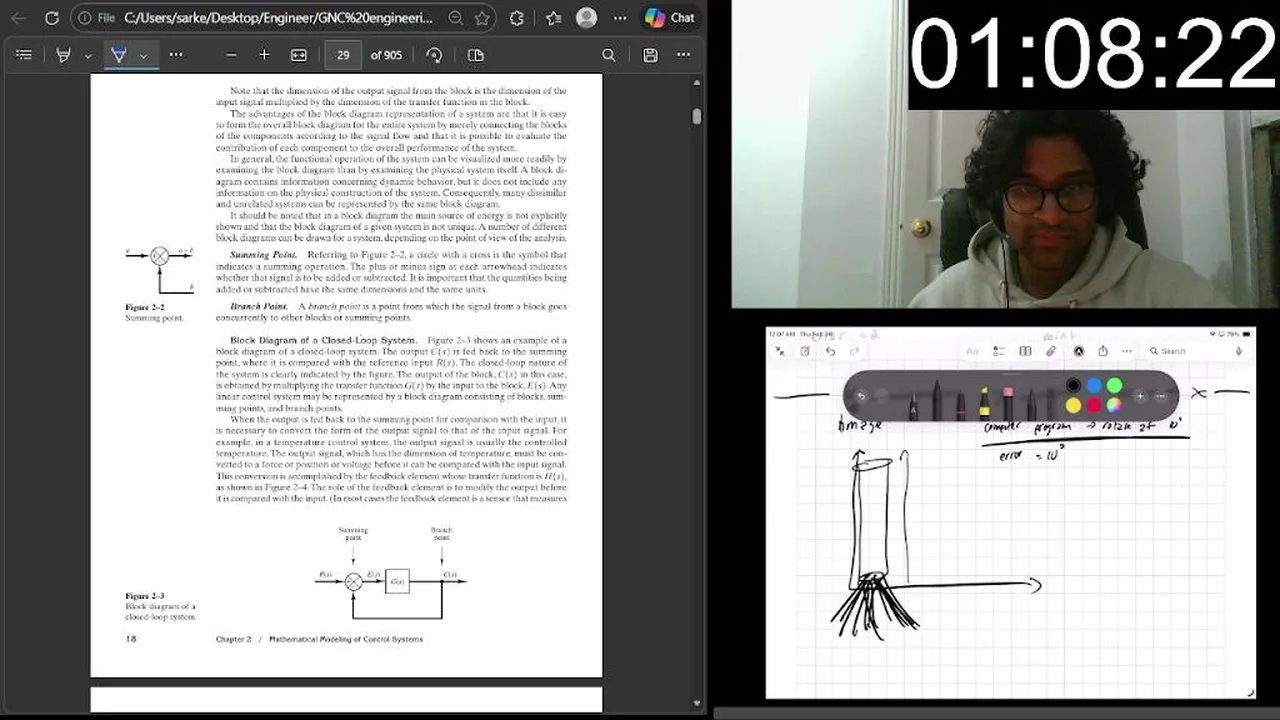Open browser settings and more menu
Screen dimensions: 1280x720
point(620,18)
